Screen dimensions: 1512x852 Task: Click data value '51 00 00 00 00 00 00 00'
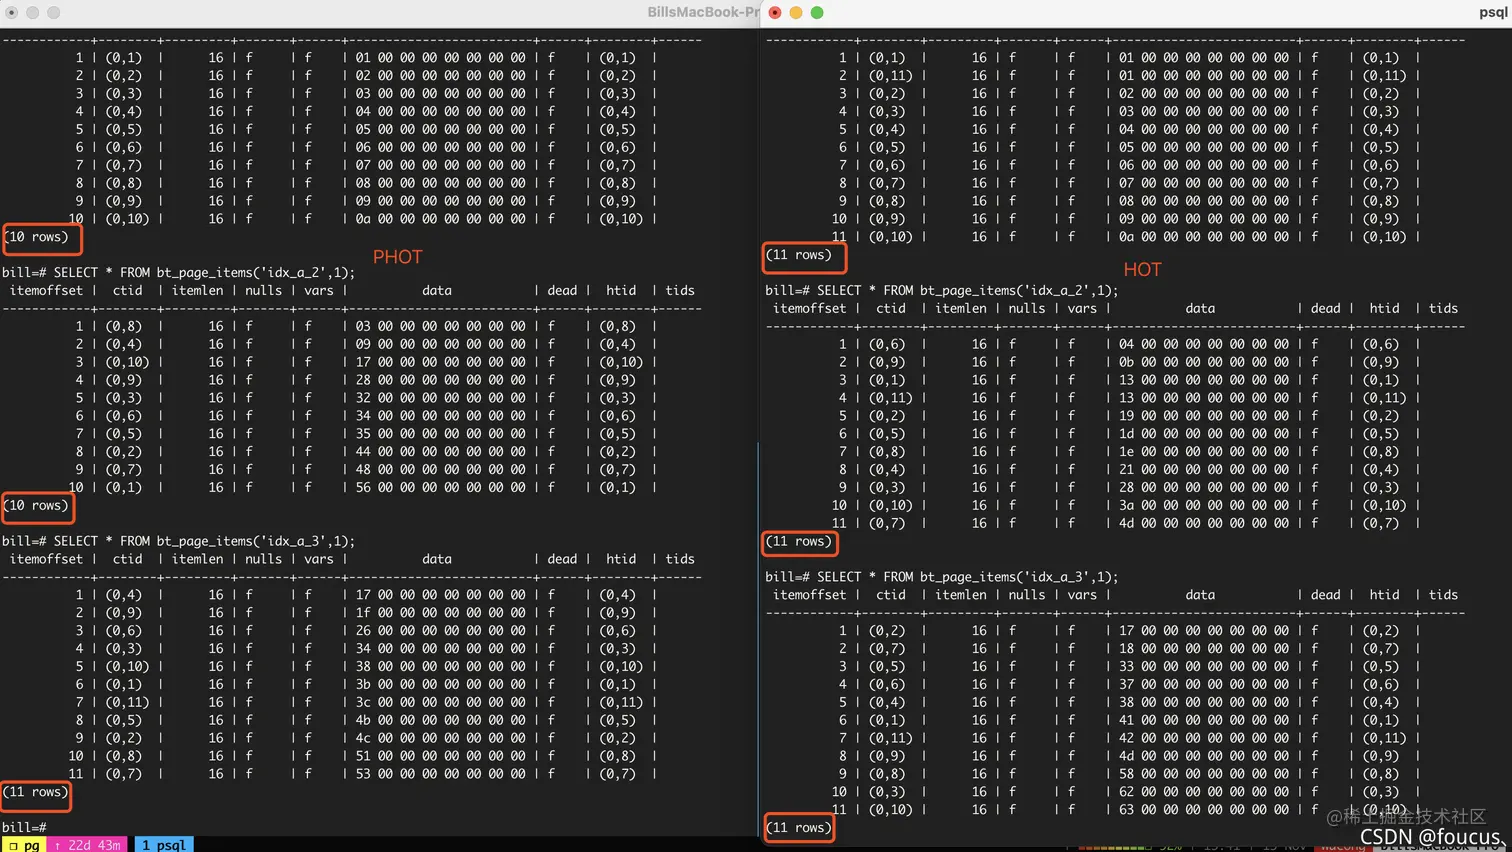point(440,756)
